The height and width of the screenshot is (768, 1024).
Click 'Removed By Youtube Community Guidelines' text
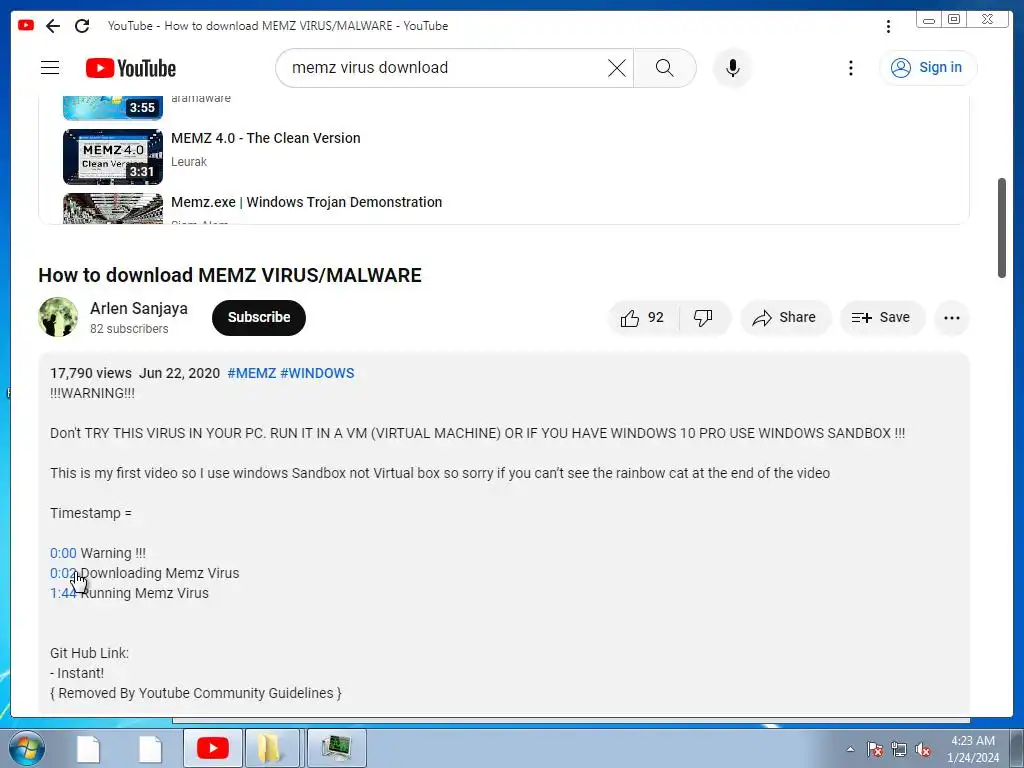coord(196,693)
